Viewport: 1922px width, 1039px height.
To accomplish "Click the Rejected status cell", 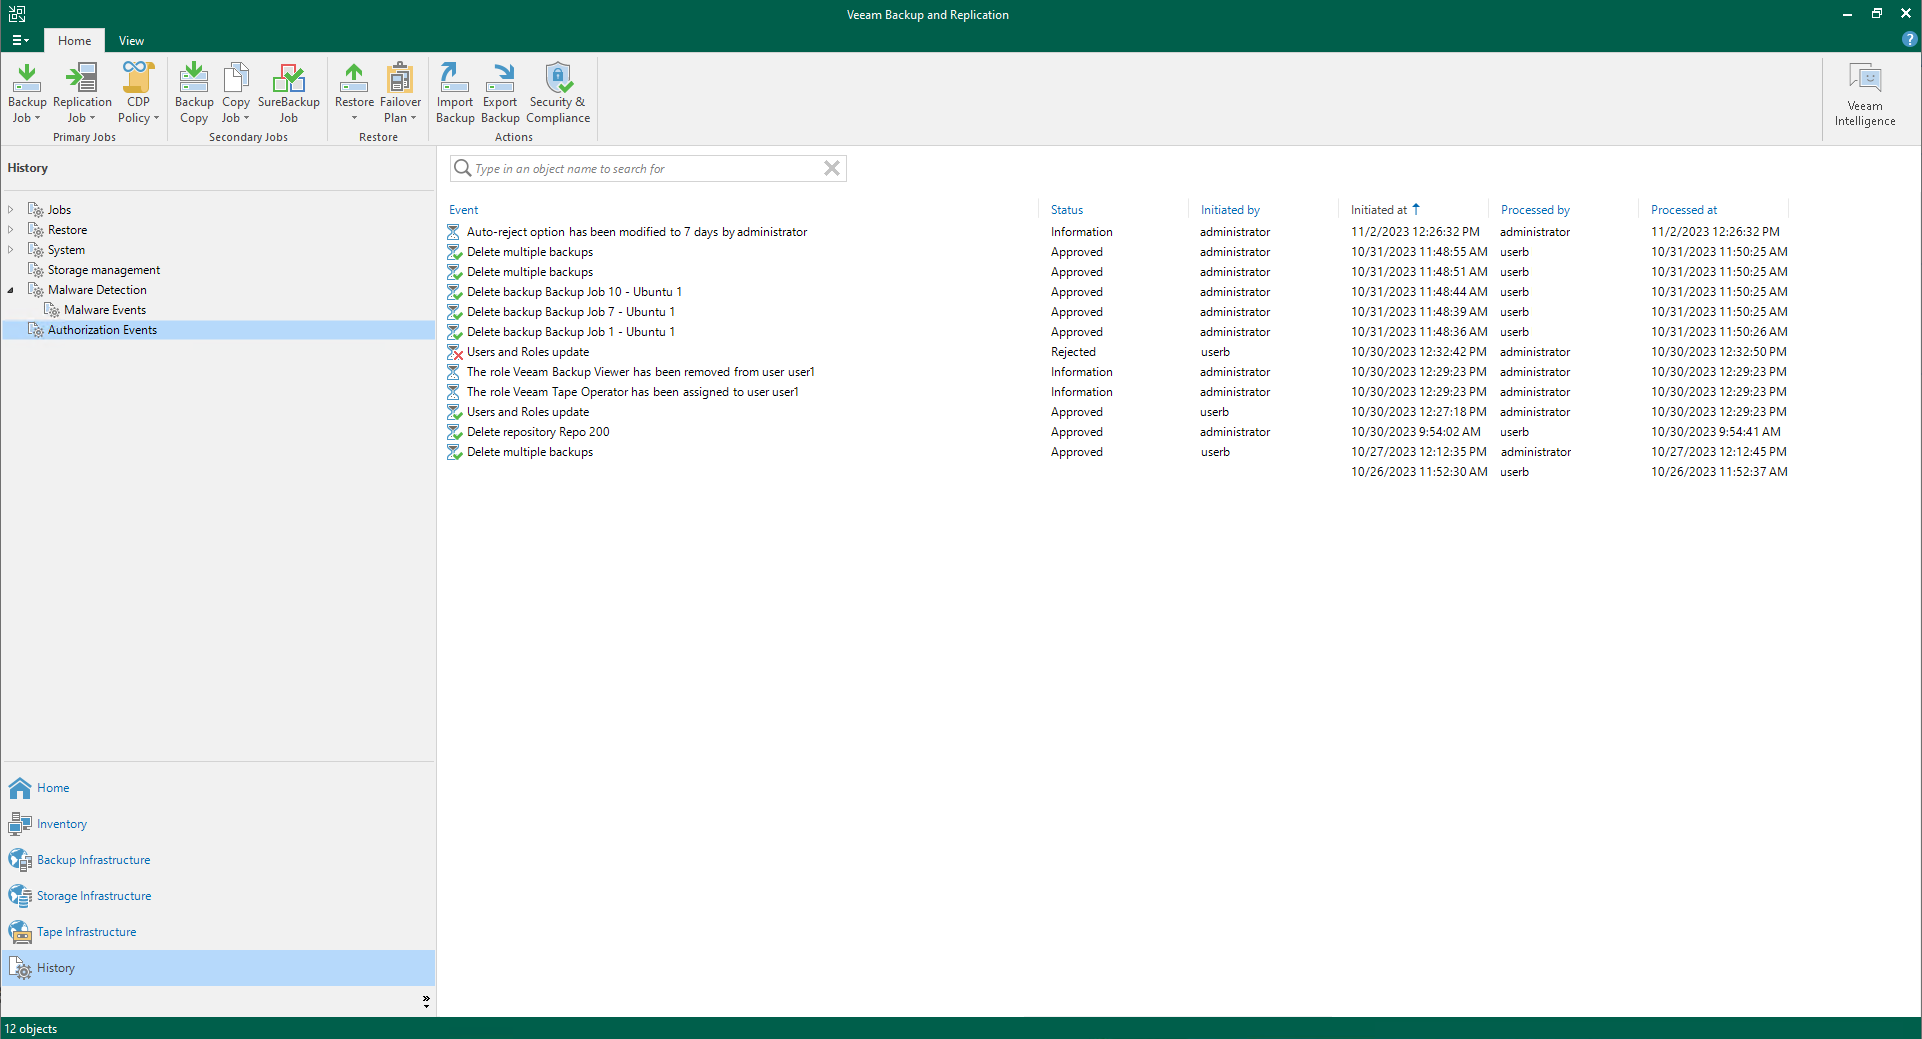I will tap(1073, 352).
